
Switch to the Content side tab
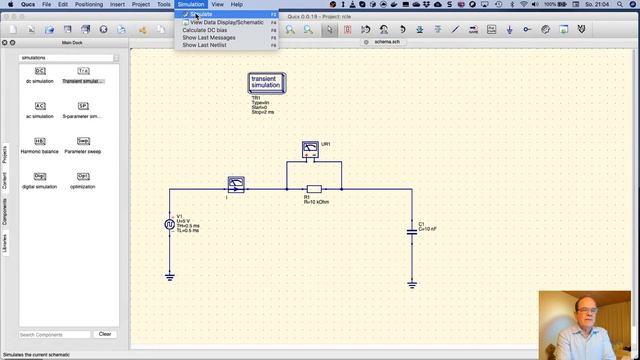click(4, 181)
